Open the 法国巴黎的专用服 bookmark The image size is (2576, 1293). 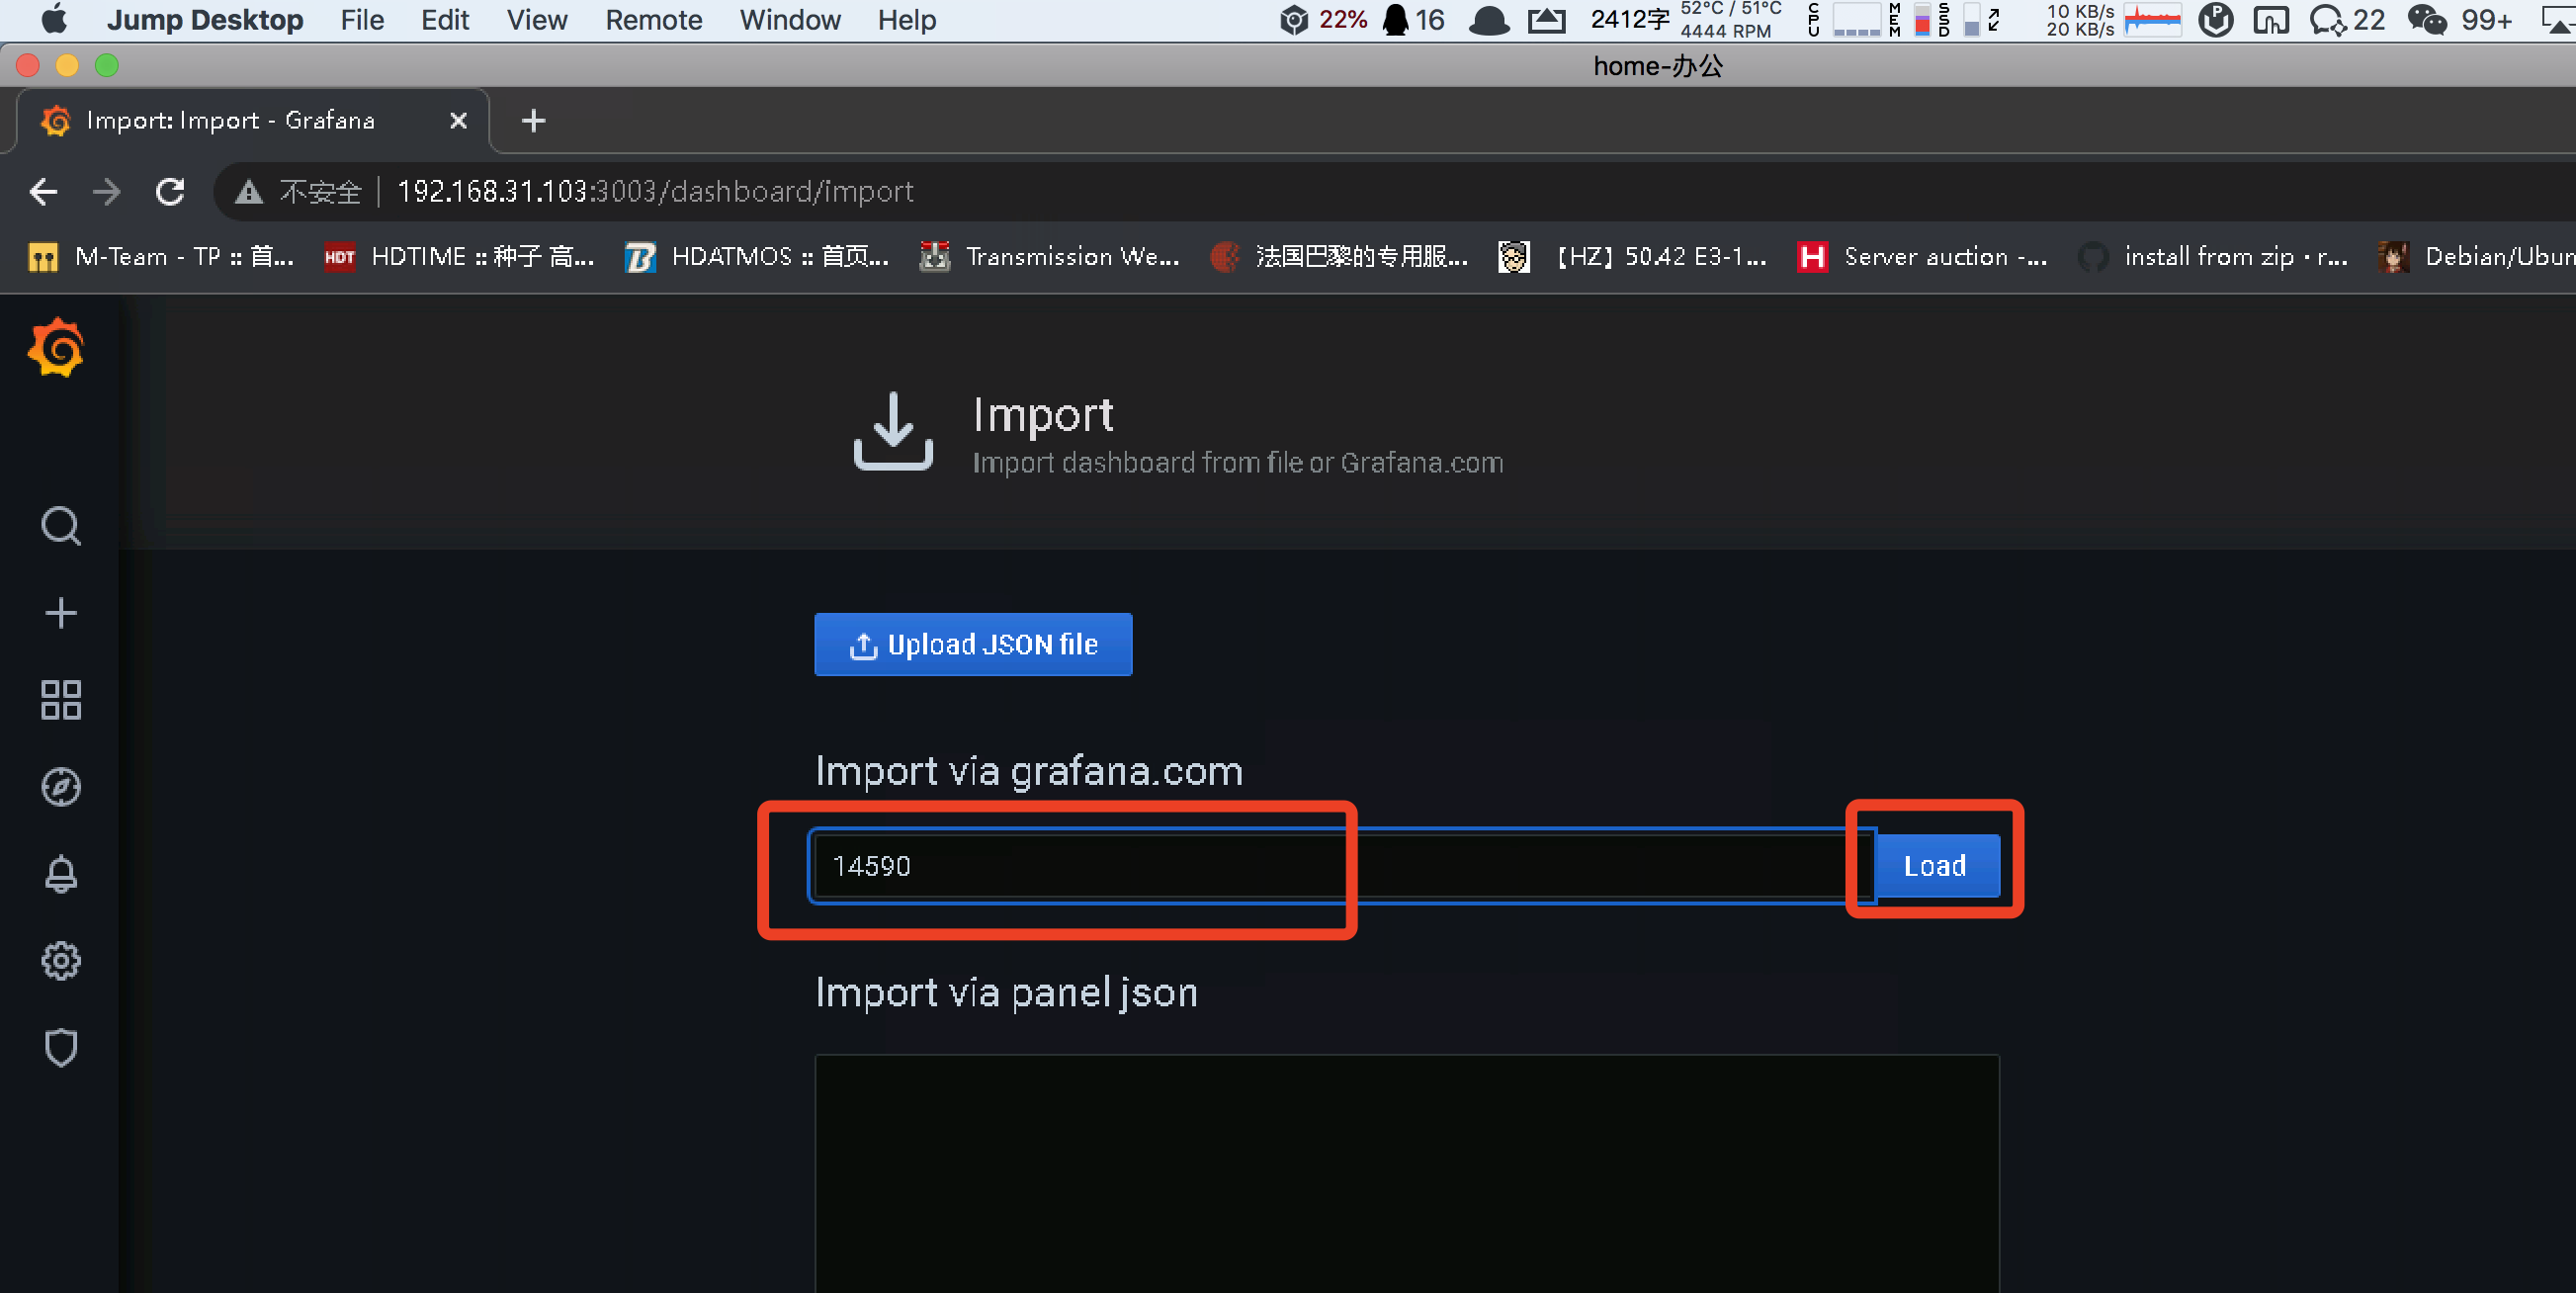(x=1339, y=257)
